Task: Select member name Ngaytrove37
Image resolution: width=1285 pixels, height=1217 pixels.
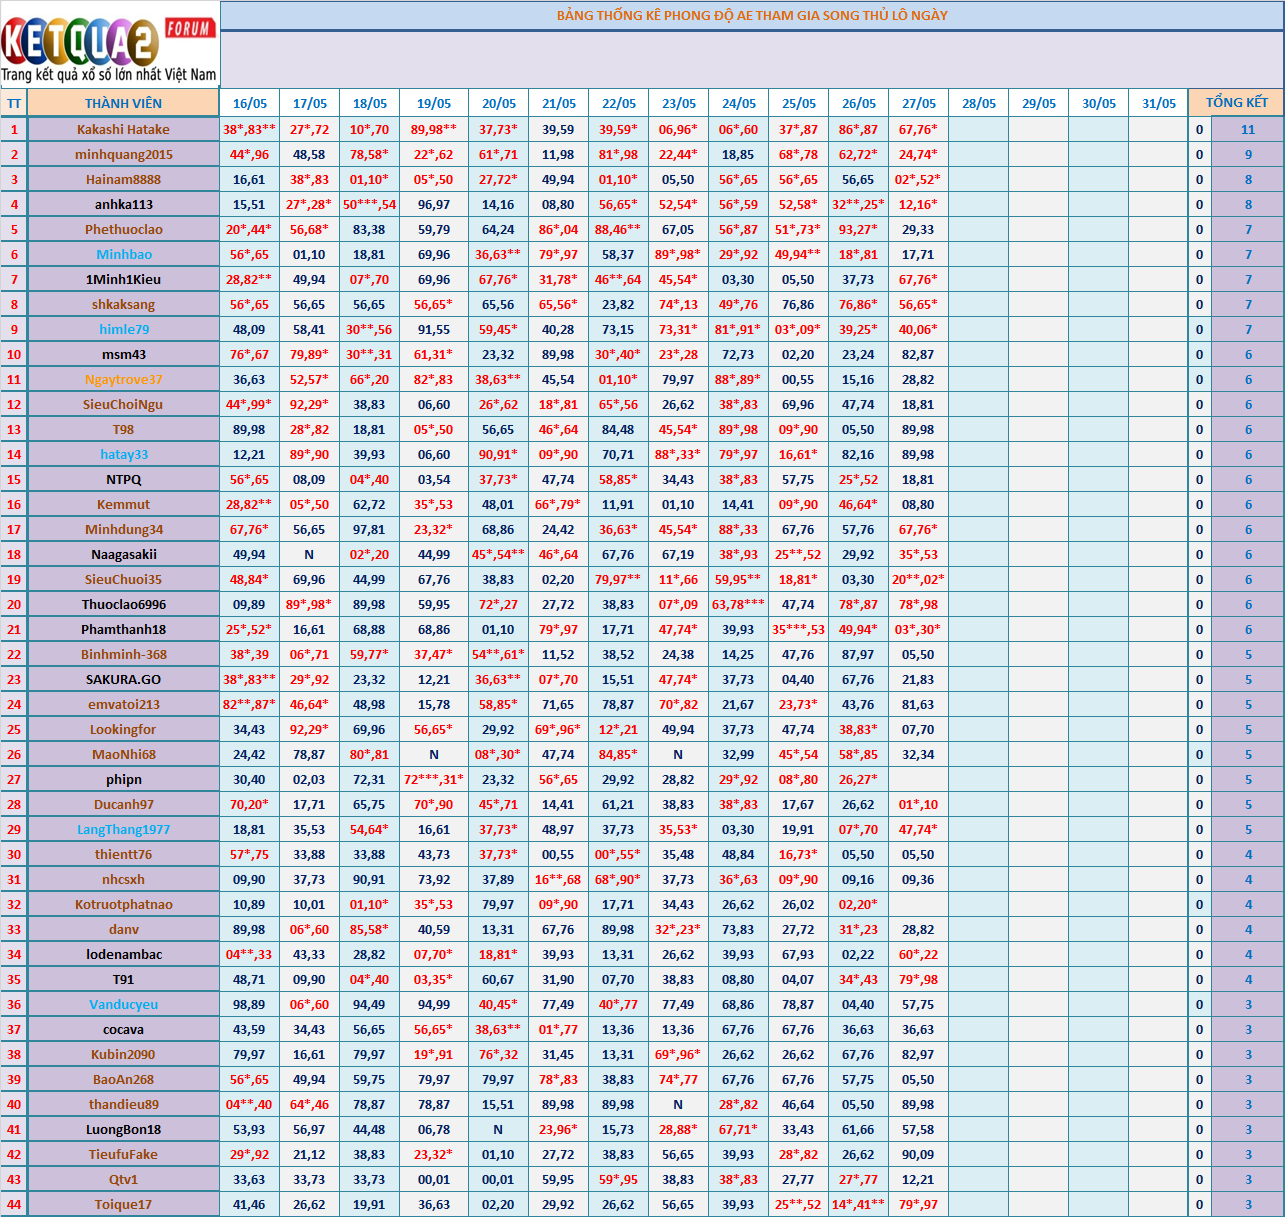Action: click(123, 379)
